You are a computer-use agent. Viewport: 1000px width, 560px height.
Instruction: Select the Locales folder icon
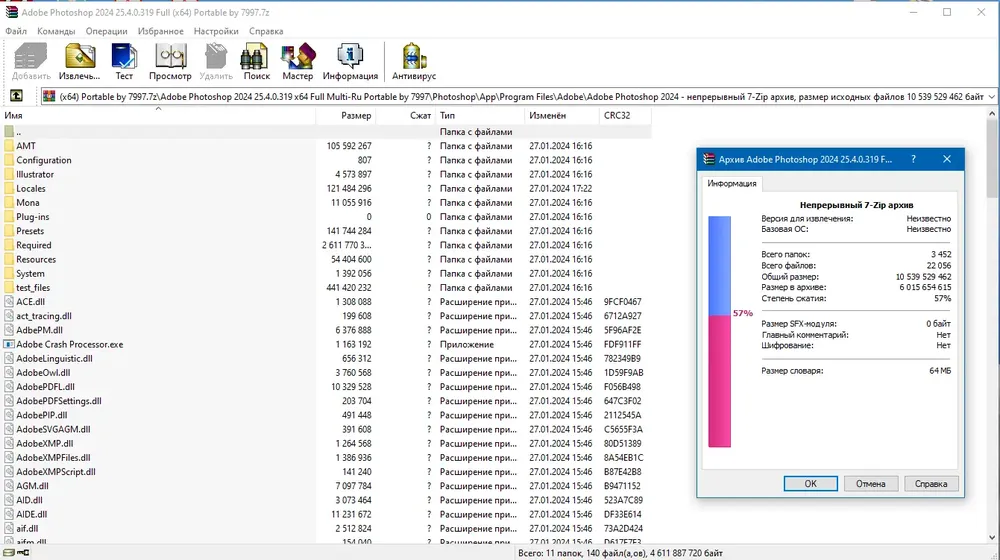pos(9,188)
